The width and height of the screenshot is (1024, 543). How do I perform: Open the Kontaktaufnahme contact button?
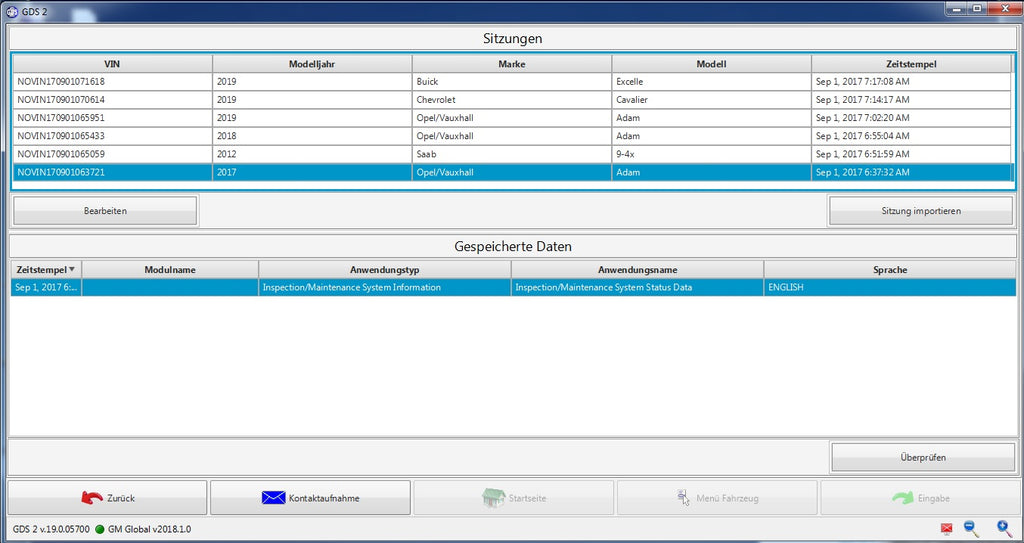coord(310,498)
